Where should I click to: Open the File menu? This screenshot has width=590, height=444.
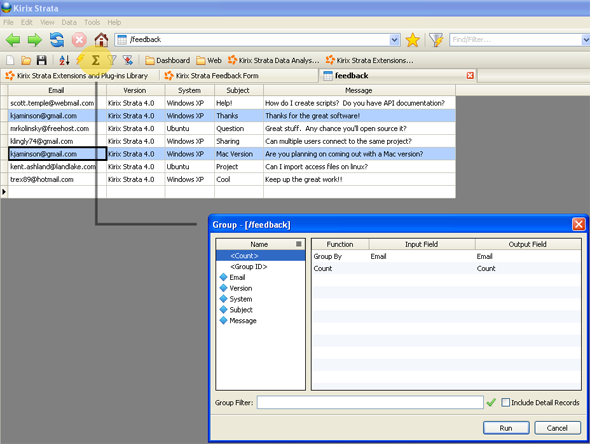(8, 22)
